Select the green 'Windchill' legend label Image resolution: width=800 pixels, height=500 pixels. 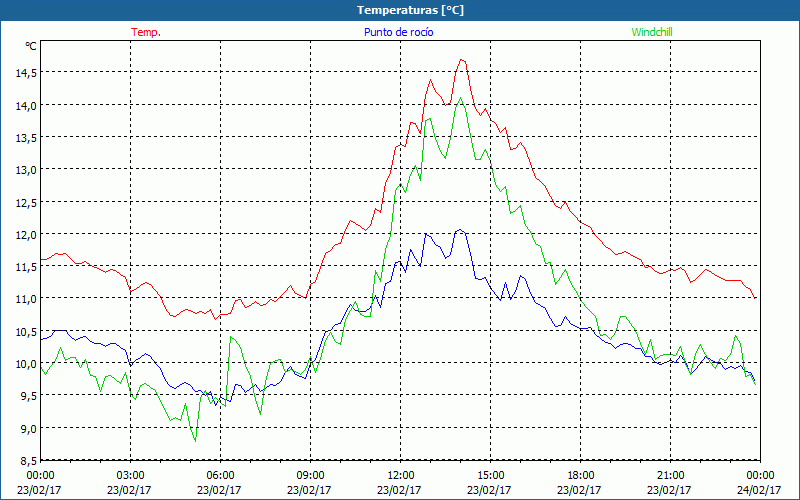652,32
